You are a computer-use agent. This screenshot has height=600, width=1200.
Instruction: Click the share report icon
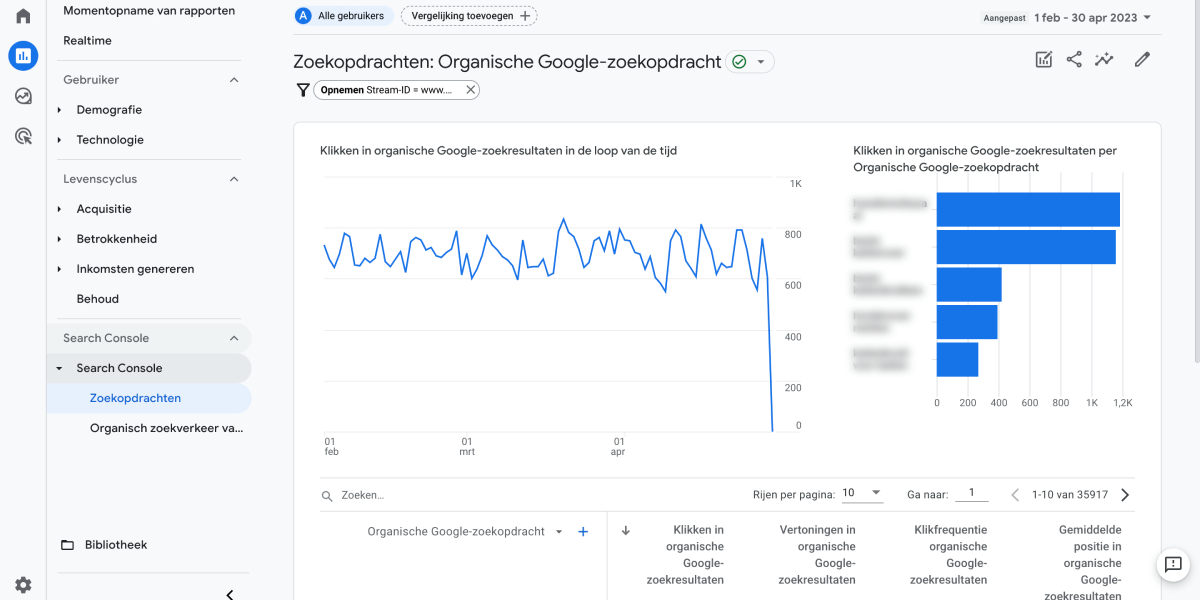1074,60
